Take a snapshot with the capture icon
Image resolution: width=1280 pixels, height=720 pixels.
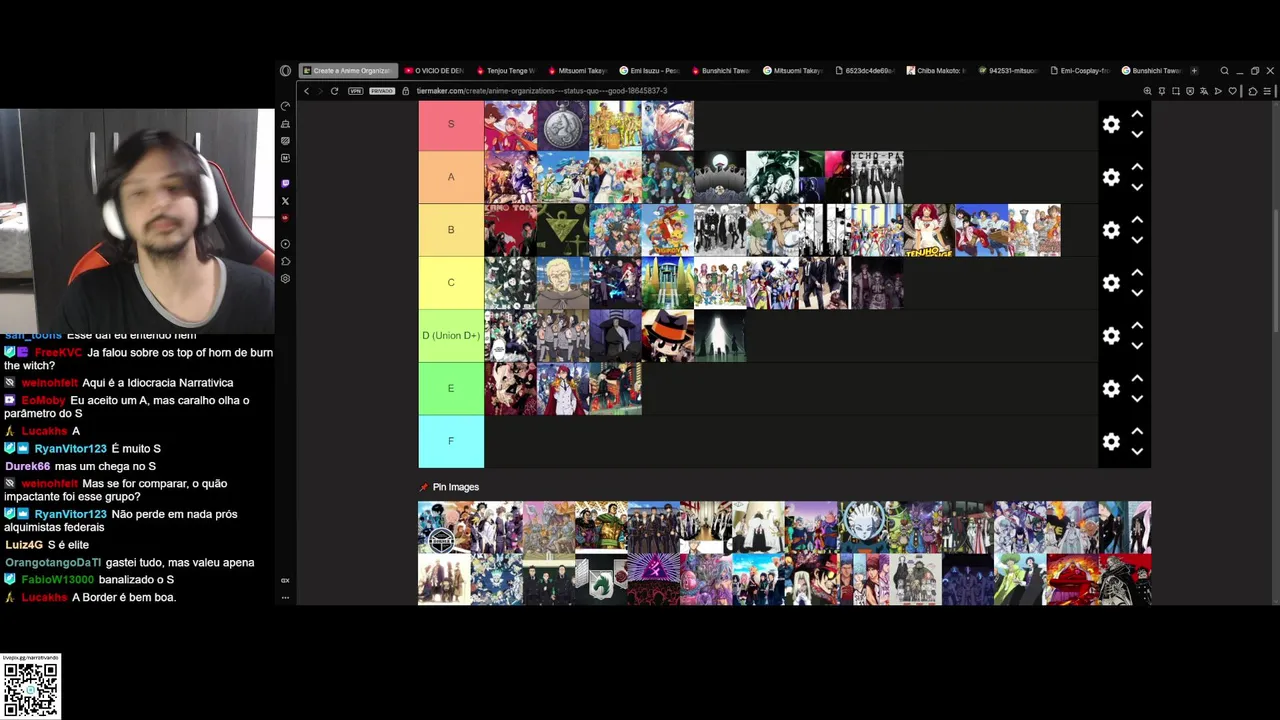tap(1176, 91)
